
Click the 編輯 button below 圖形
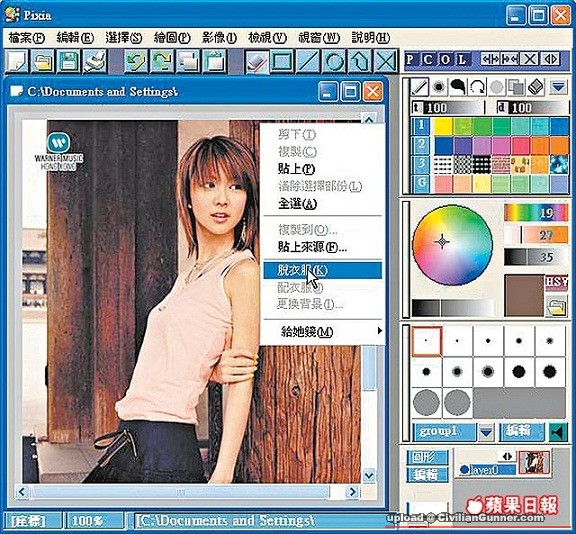click(x=427, y=475)
